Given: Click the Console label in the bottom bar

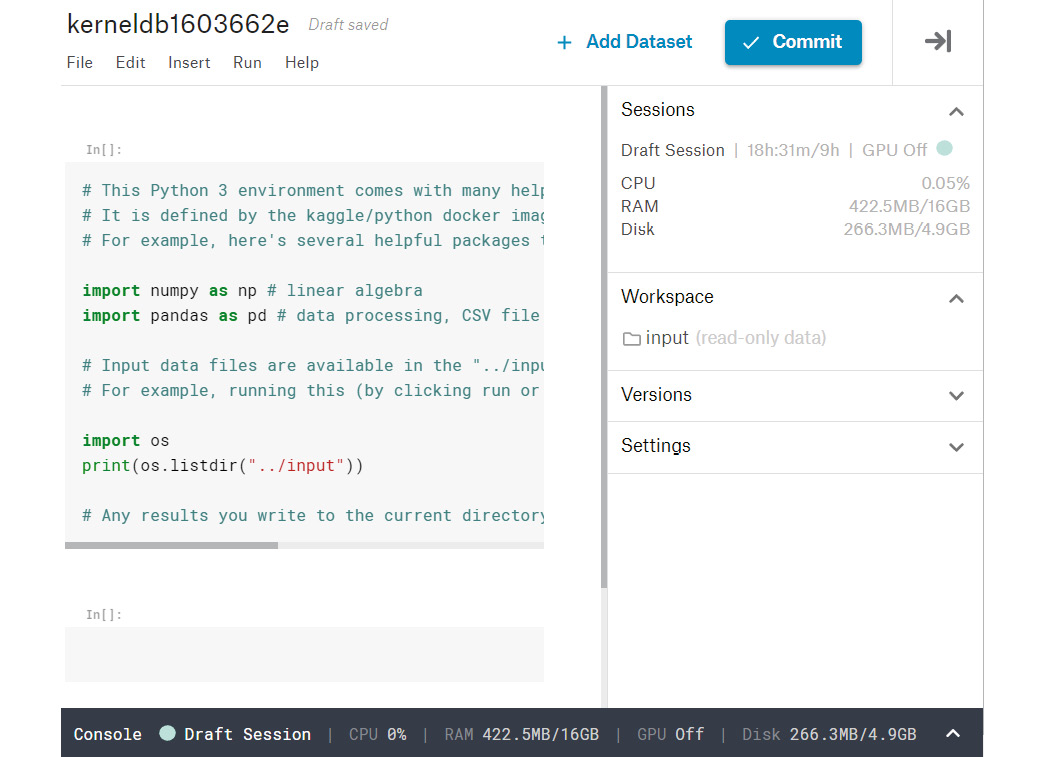Looking at the screenshot, I should pos(107,734).
